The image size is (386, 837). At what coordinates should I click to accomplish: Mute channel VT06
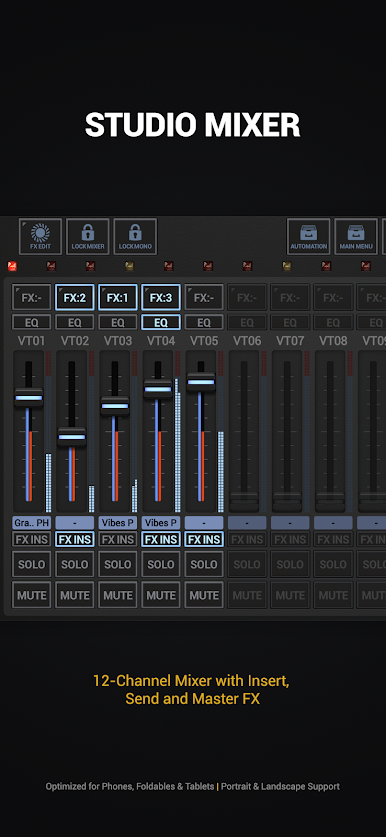[247, 595]
